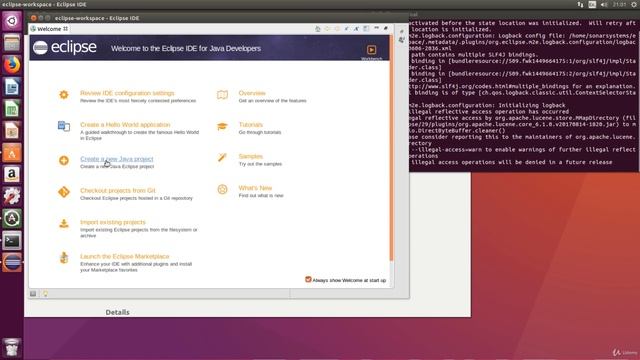
Task: Open the Samples link
Action: (251, 156)
